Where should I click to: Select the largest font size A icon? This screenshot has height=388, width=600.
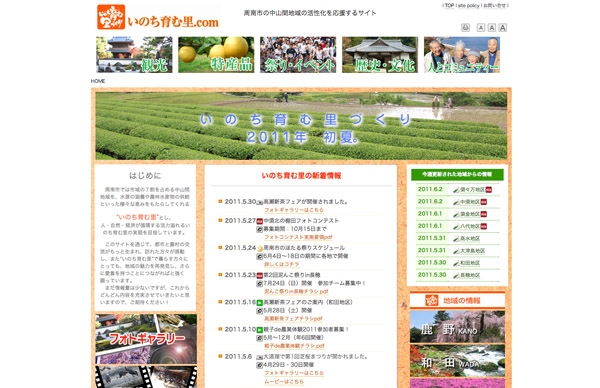[x=502, y=28]
